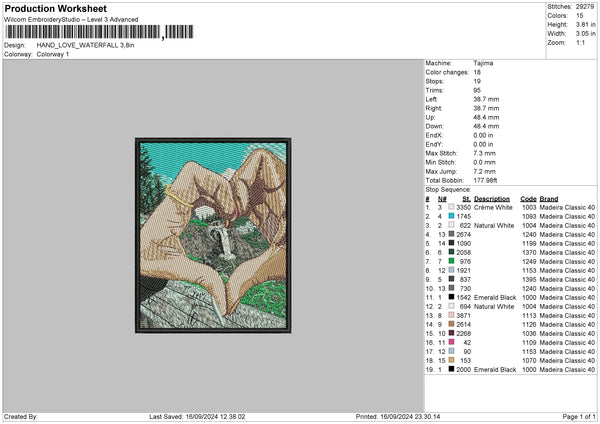This screenshot has height=424, width=600.
Task: Click stitch count "3871" in stop 13
Action: coord(463,315)
